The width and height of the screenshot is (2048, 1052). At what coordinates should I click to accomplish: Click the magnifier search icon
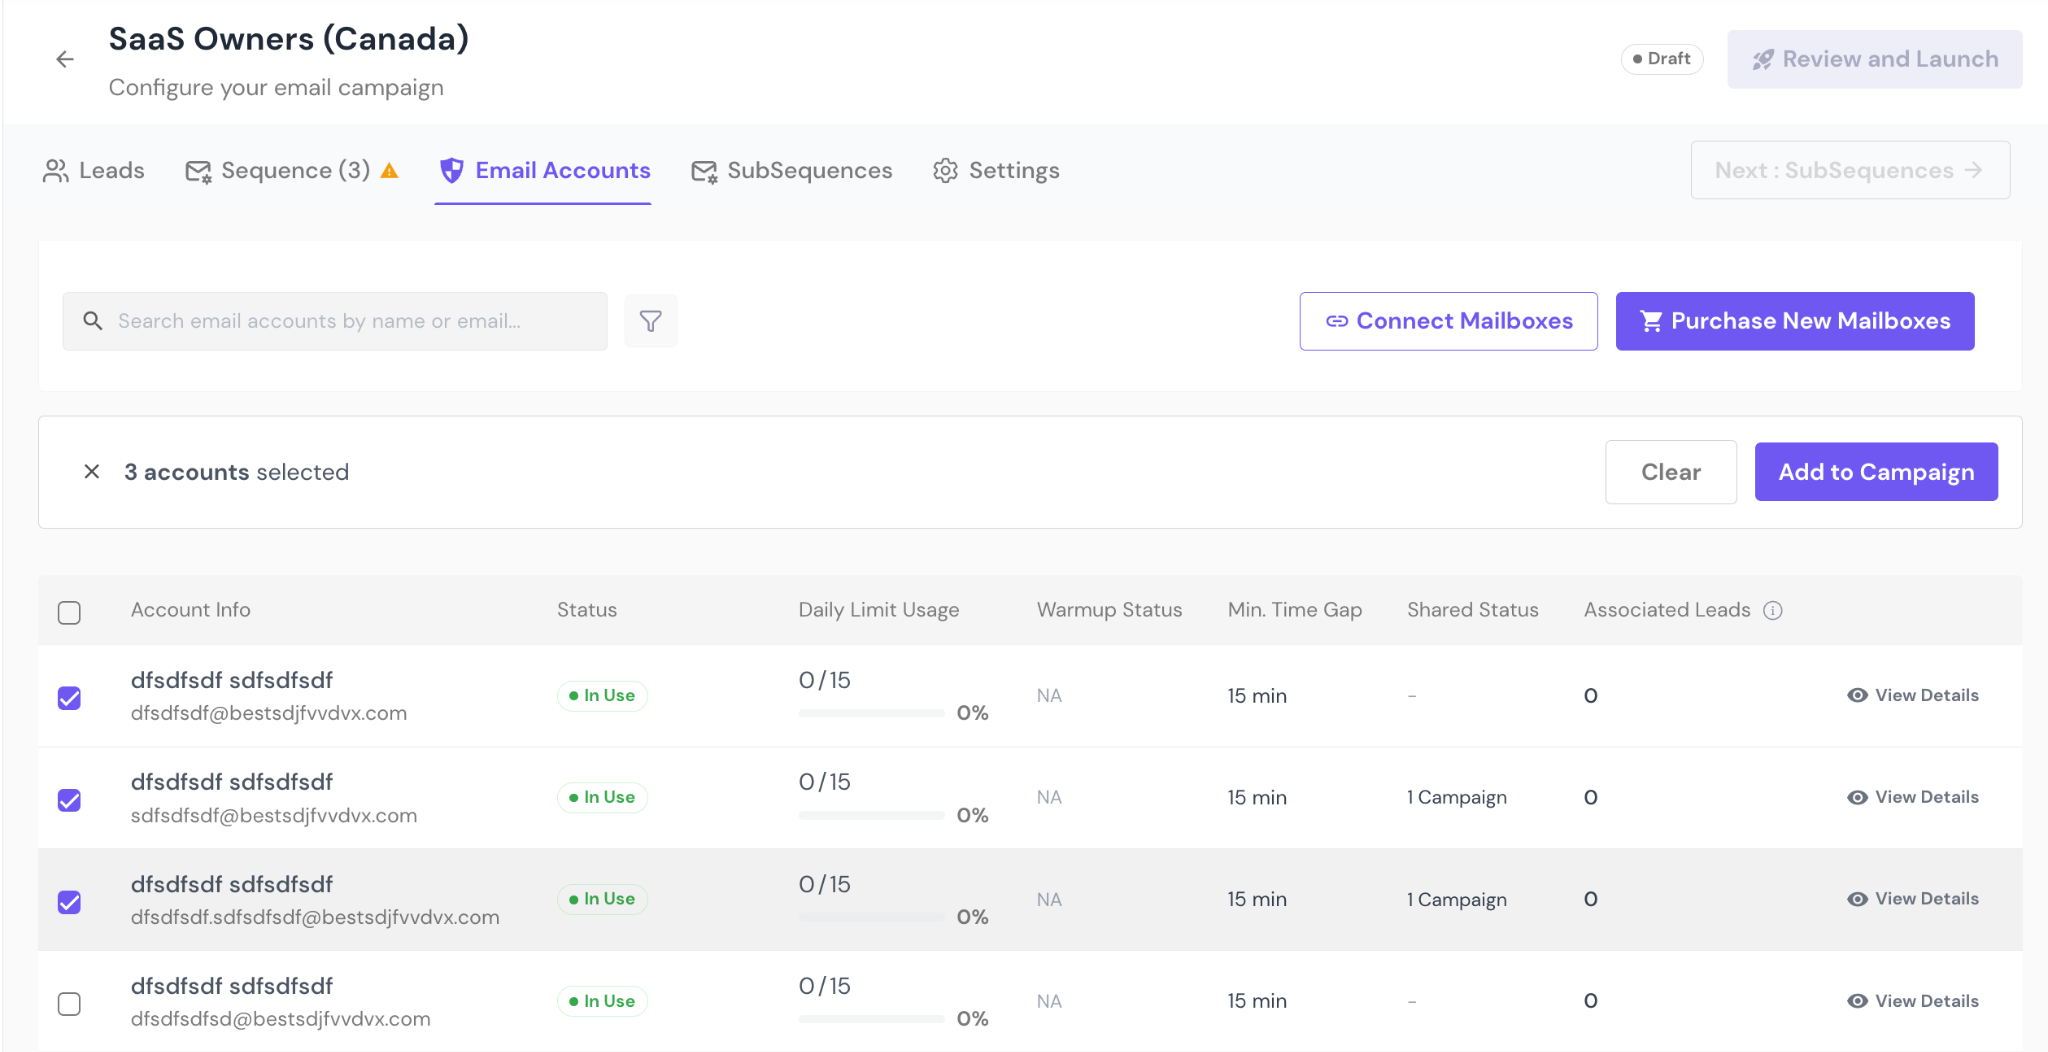(93, 321)
